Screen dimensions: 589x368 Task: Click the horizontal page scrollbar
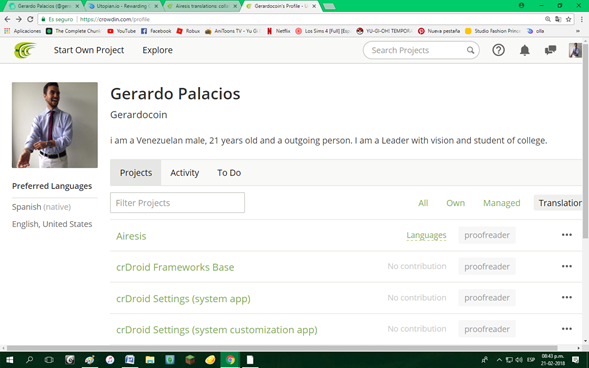(x=282, y=348)
